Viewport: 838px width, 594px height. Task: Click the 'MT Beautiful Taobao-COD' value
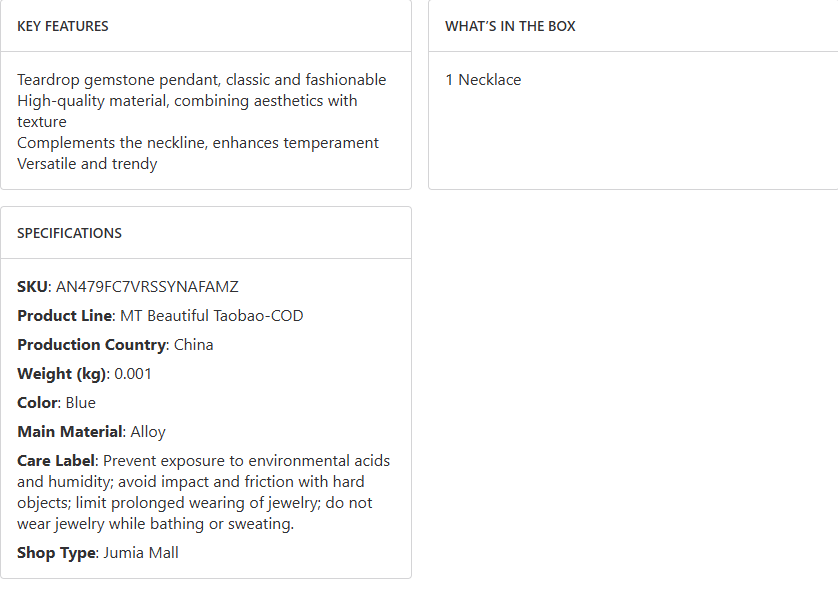(212, 316)
